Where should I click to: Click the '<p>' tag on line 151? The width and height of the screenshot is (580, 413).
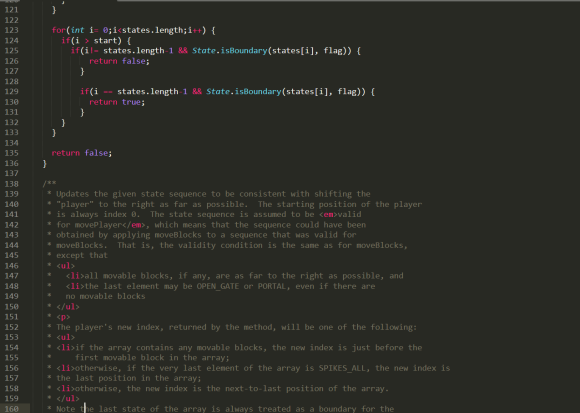click(63, 317)
